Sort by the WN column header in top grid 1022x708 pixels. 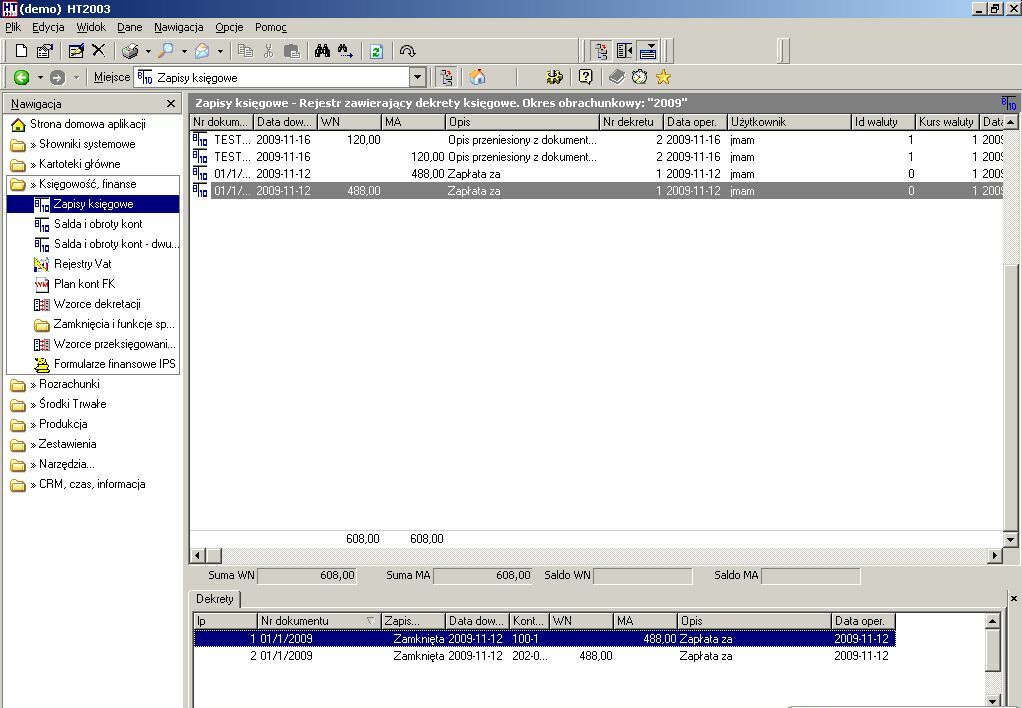click(x=349, y=122)
